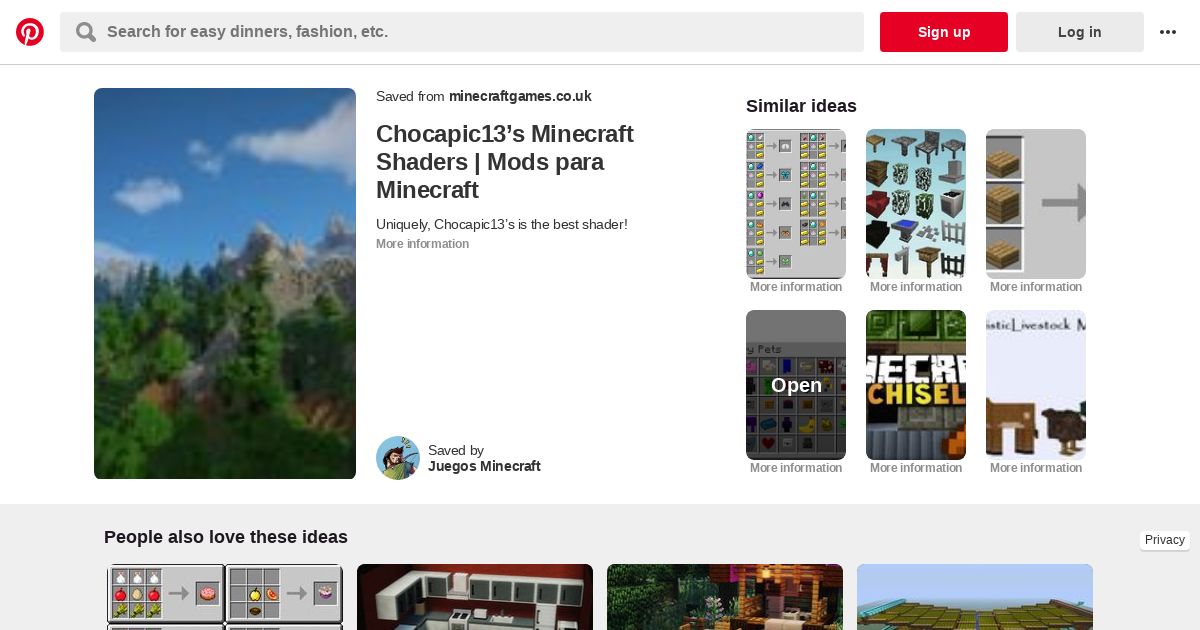1200x630 pixels.
Task: Click More information under furniture blocks pin
Action: [916, 287]
